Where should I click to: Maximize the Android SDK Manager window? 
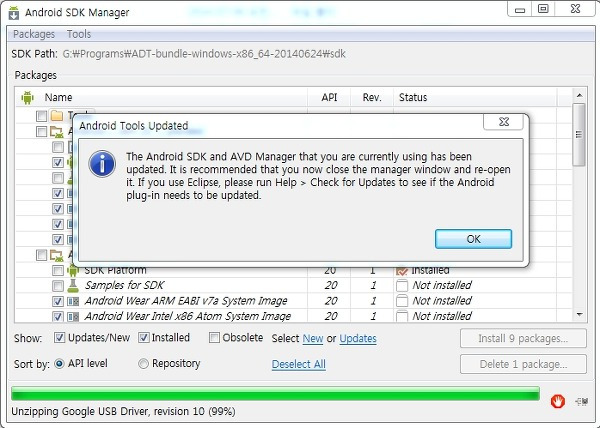[x=543, y=9]
